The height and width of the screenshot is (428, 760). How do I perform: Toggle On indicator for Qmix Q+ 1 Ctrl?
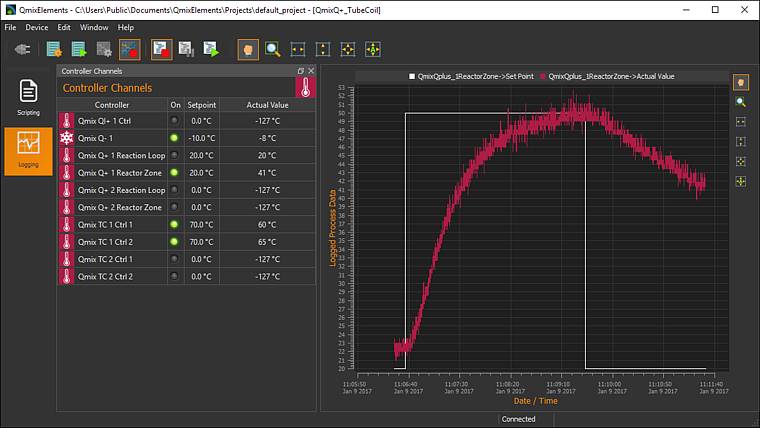click(x=174, y=121)
